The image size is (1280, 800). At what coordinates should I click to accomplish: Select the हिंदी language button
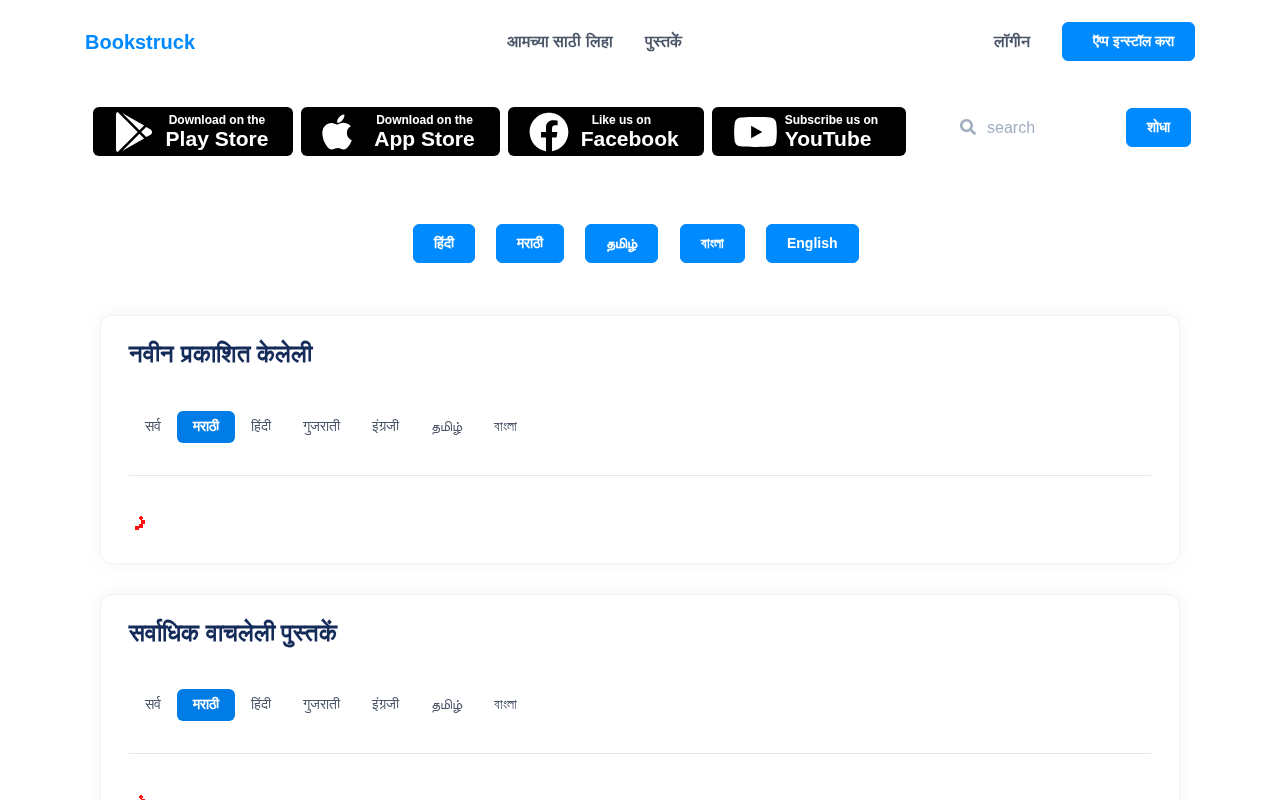click(444, 244)
